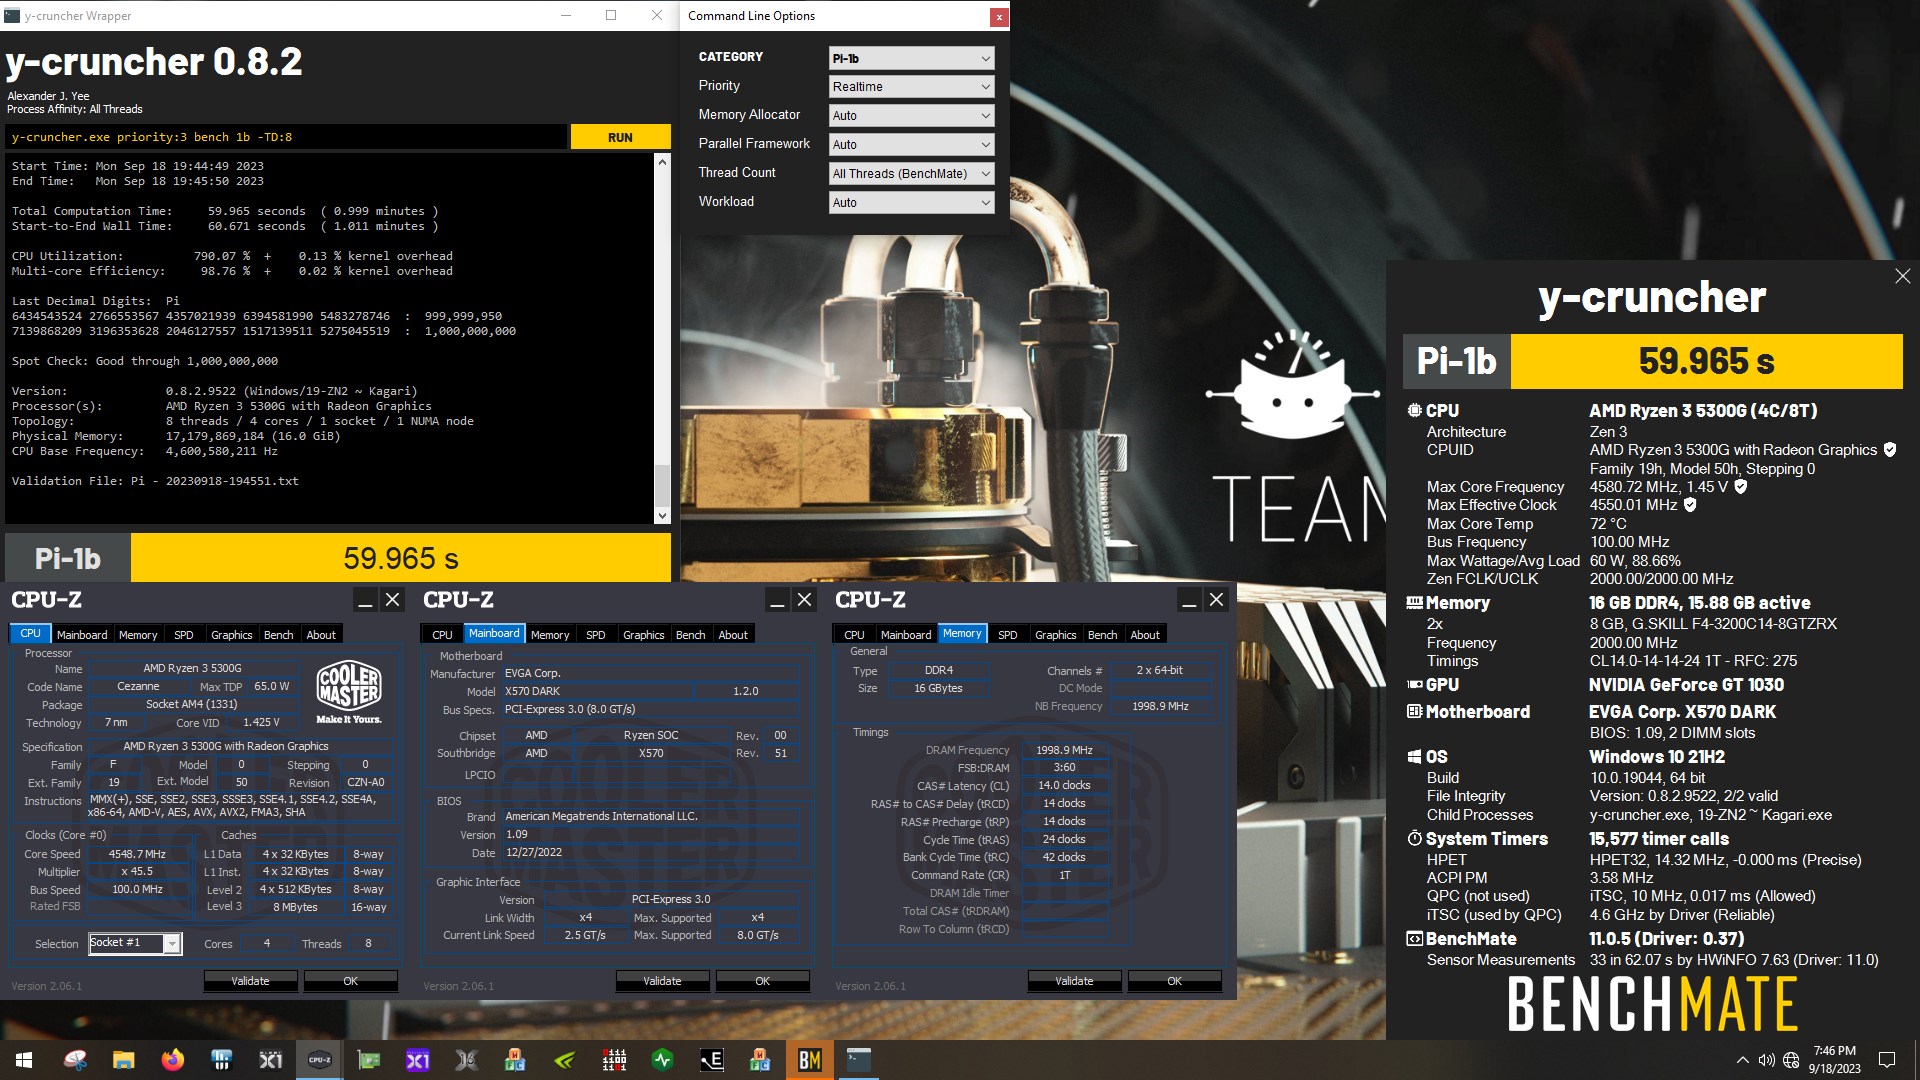Switch to BenchMate via its taskbar icon

pos(809,1060)
